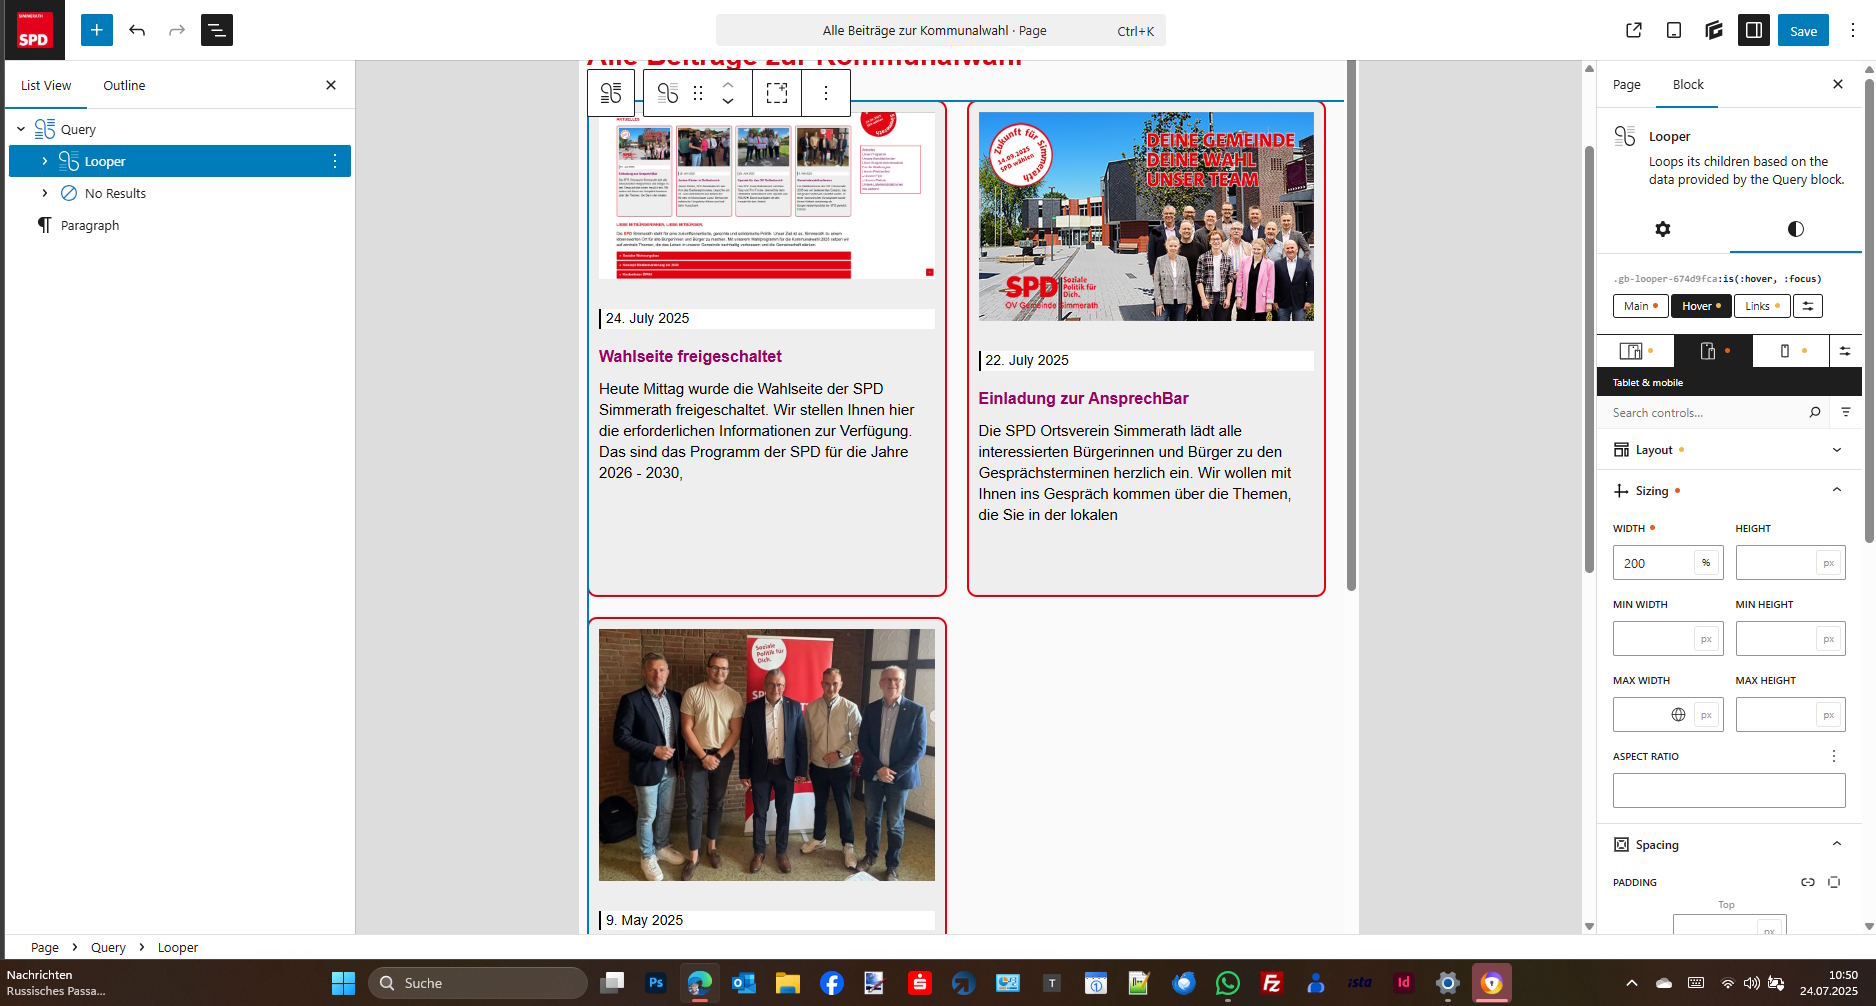Toggle linked padding sides icon
Image resolution: width=1876 pixels, height=1006 pixels.
tap(1808, 882)
